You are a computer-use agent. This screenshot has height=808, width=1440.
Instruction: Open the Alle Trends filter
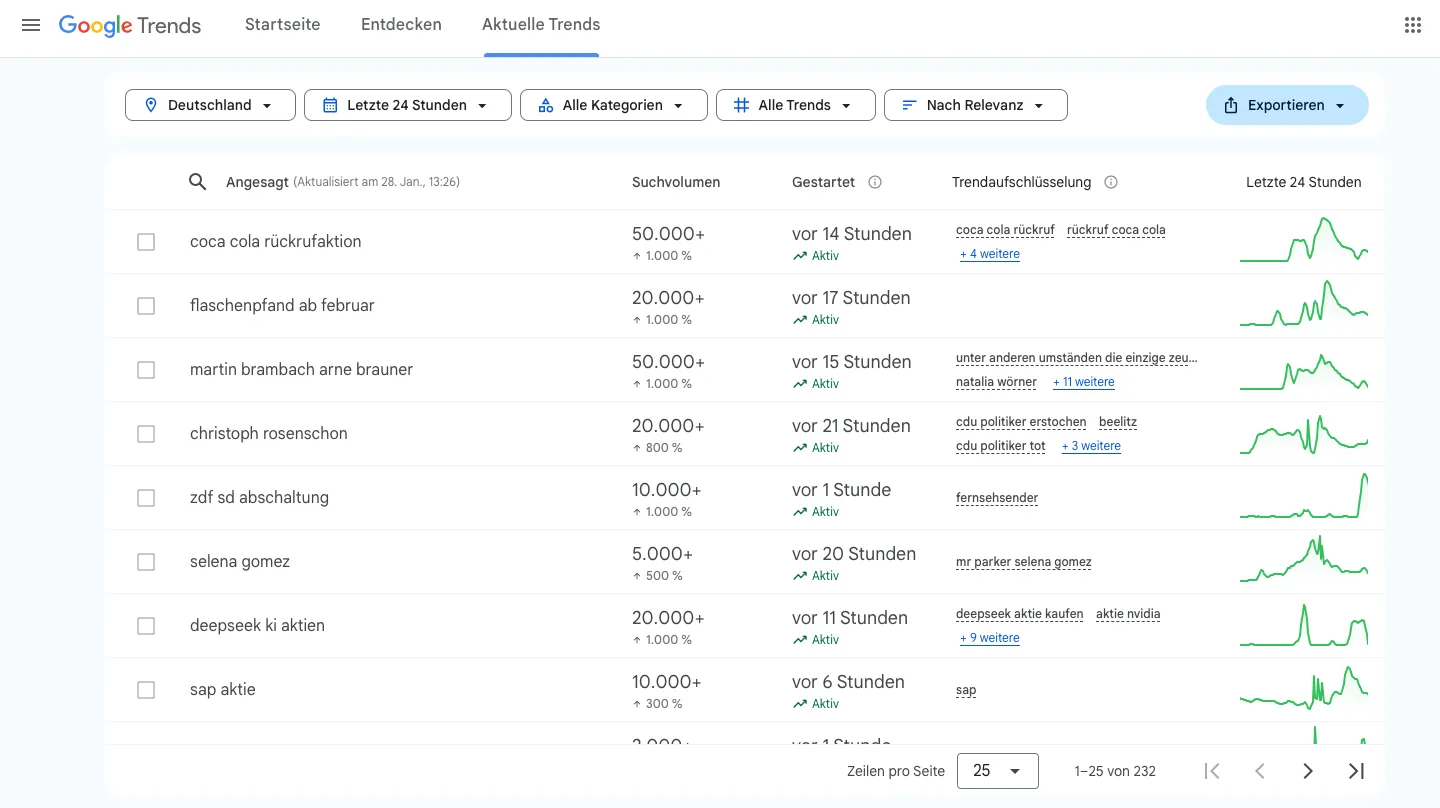796,105
